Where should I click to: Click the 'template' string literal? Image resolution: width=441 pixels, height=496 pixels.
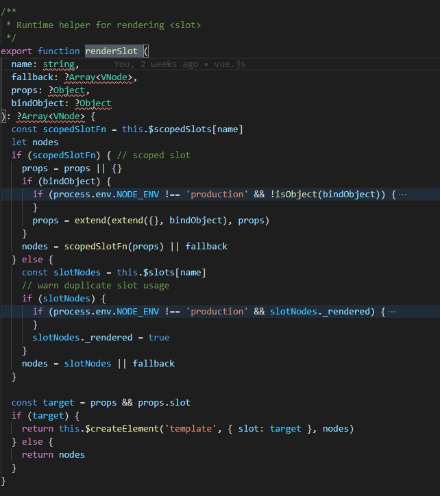[191, 429]
